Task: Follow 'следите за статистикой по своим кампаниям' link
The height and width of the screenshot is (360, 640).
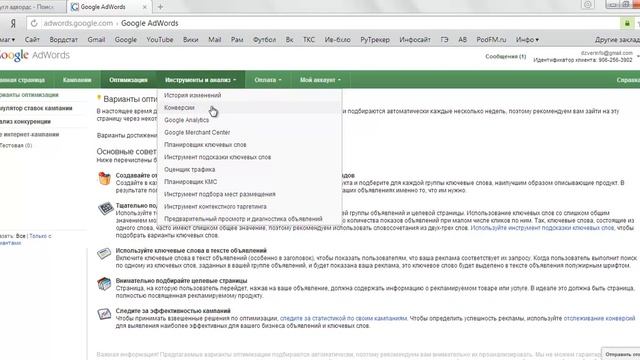Action: [x=343, y=318]
